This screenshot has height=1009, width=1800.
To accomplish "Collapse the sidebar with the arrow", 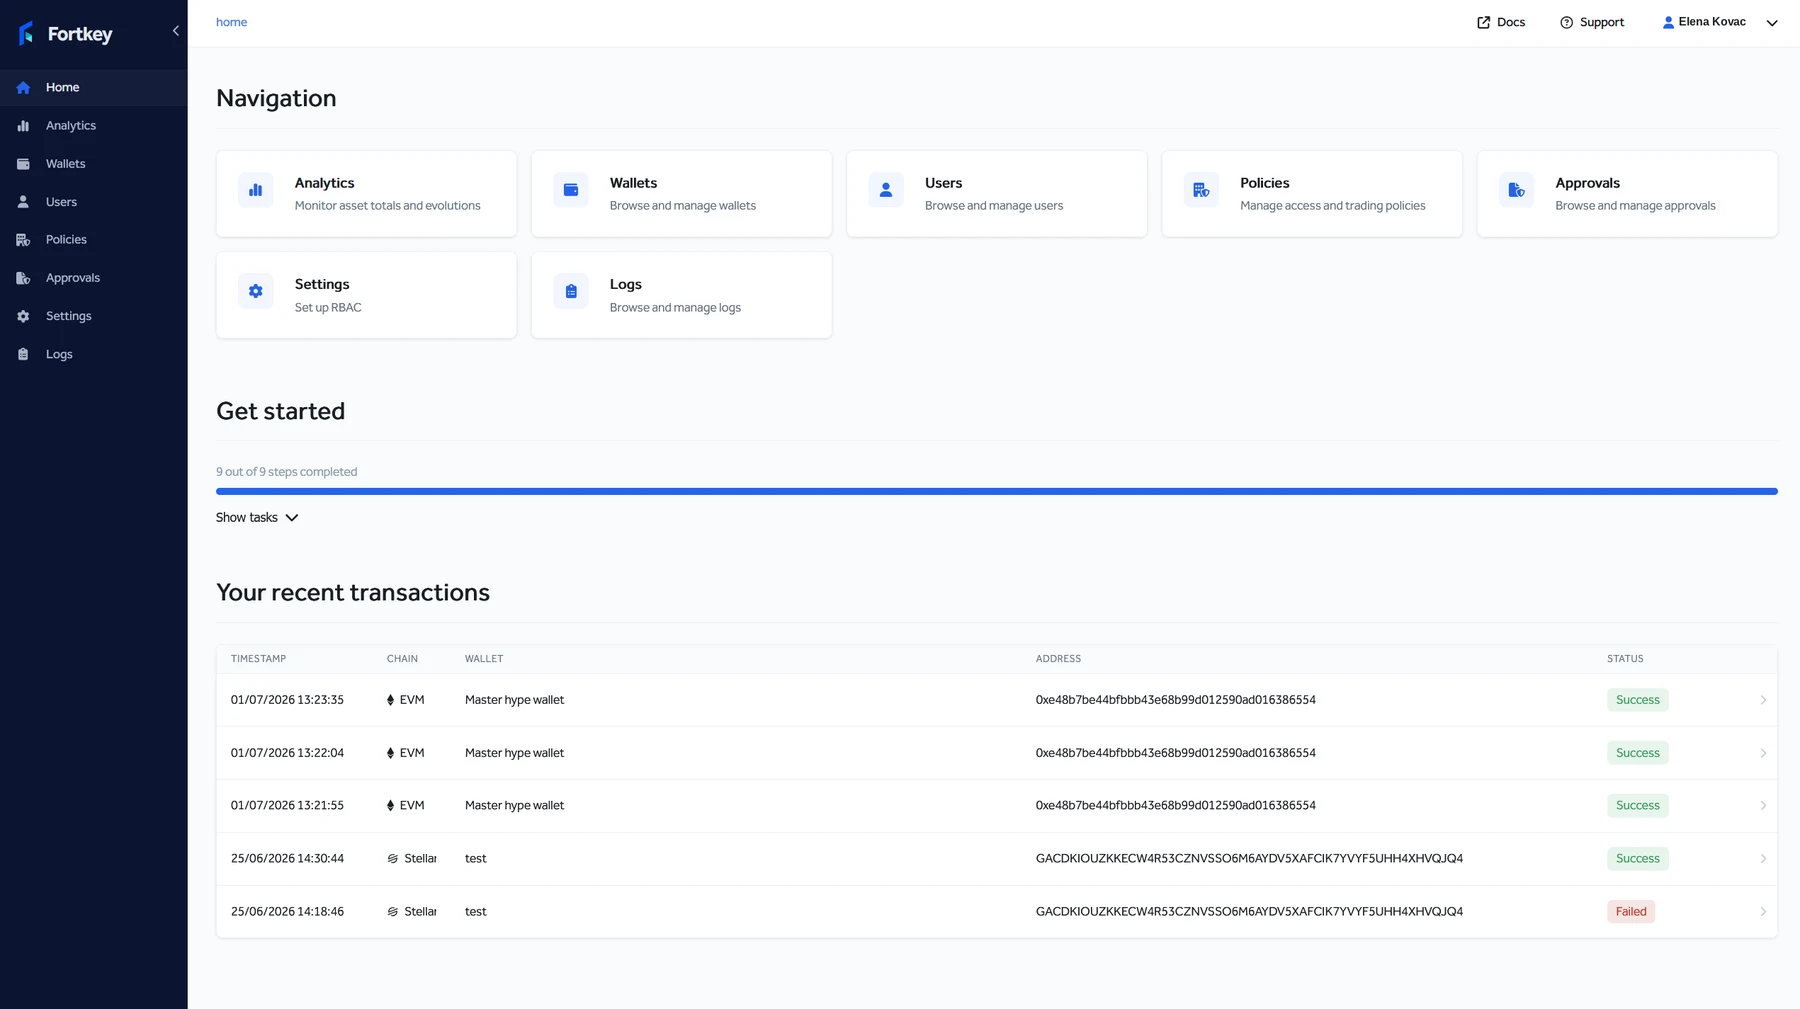I will 176,31.
